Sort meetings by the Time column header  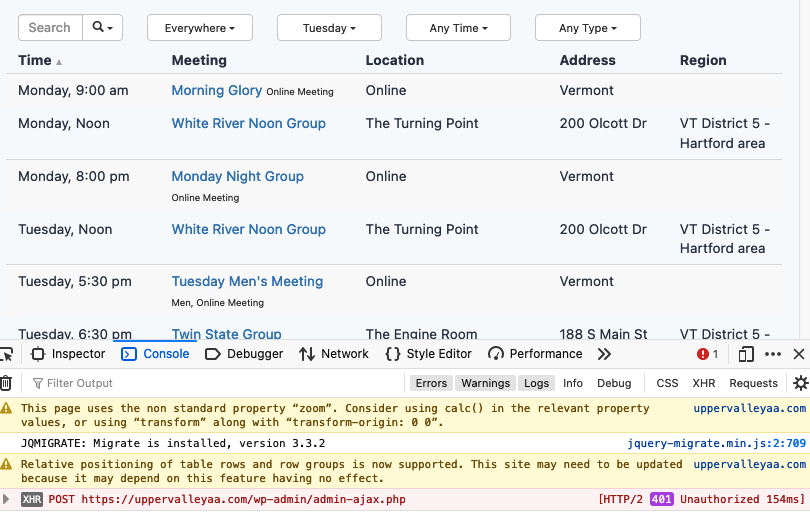click(40, 60)
